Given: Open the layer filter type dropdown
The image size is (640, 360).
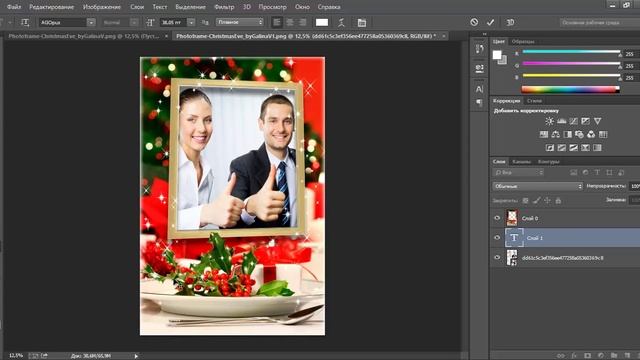Looking at the screenshot, I should 518,173.
